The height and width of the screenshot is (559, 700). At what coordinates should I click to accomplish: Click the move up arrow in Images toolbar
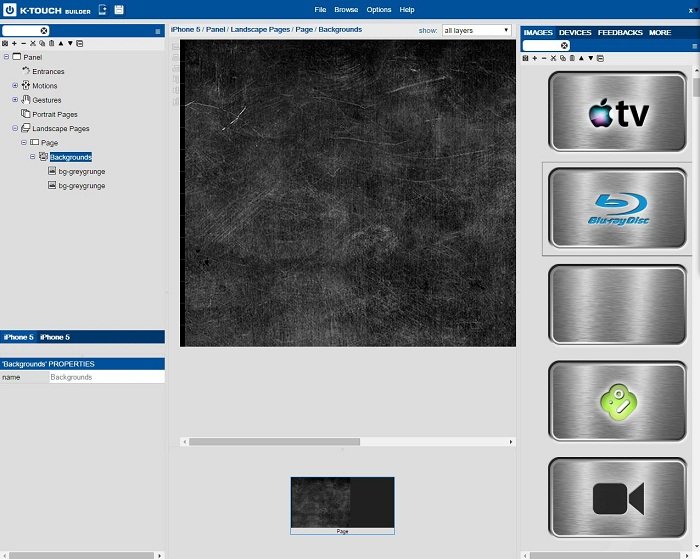581,58
